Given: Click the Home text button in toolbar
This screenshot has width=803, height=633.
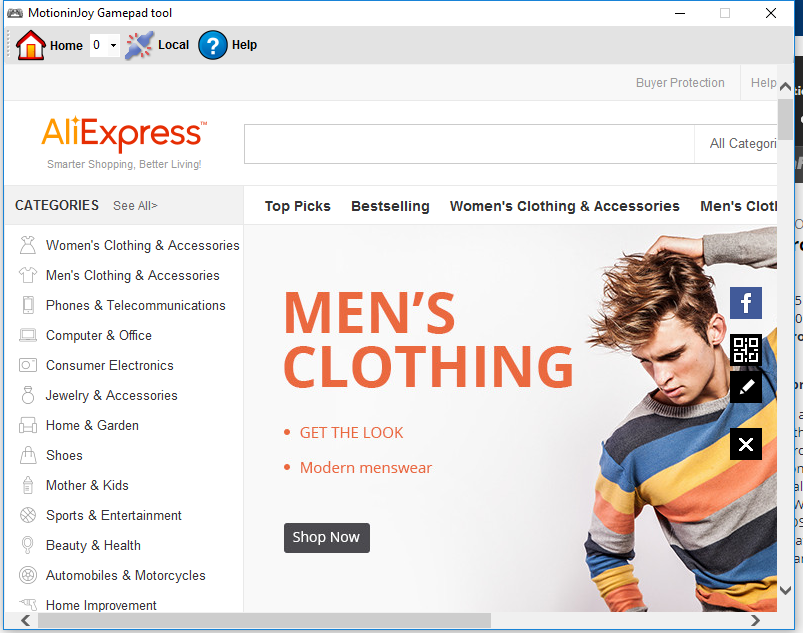Looking at the screenshot, I should (66, 46).
